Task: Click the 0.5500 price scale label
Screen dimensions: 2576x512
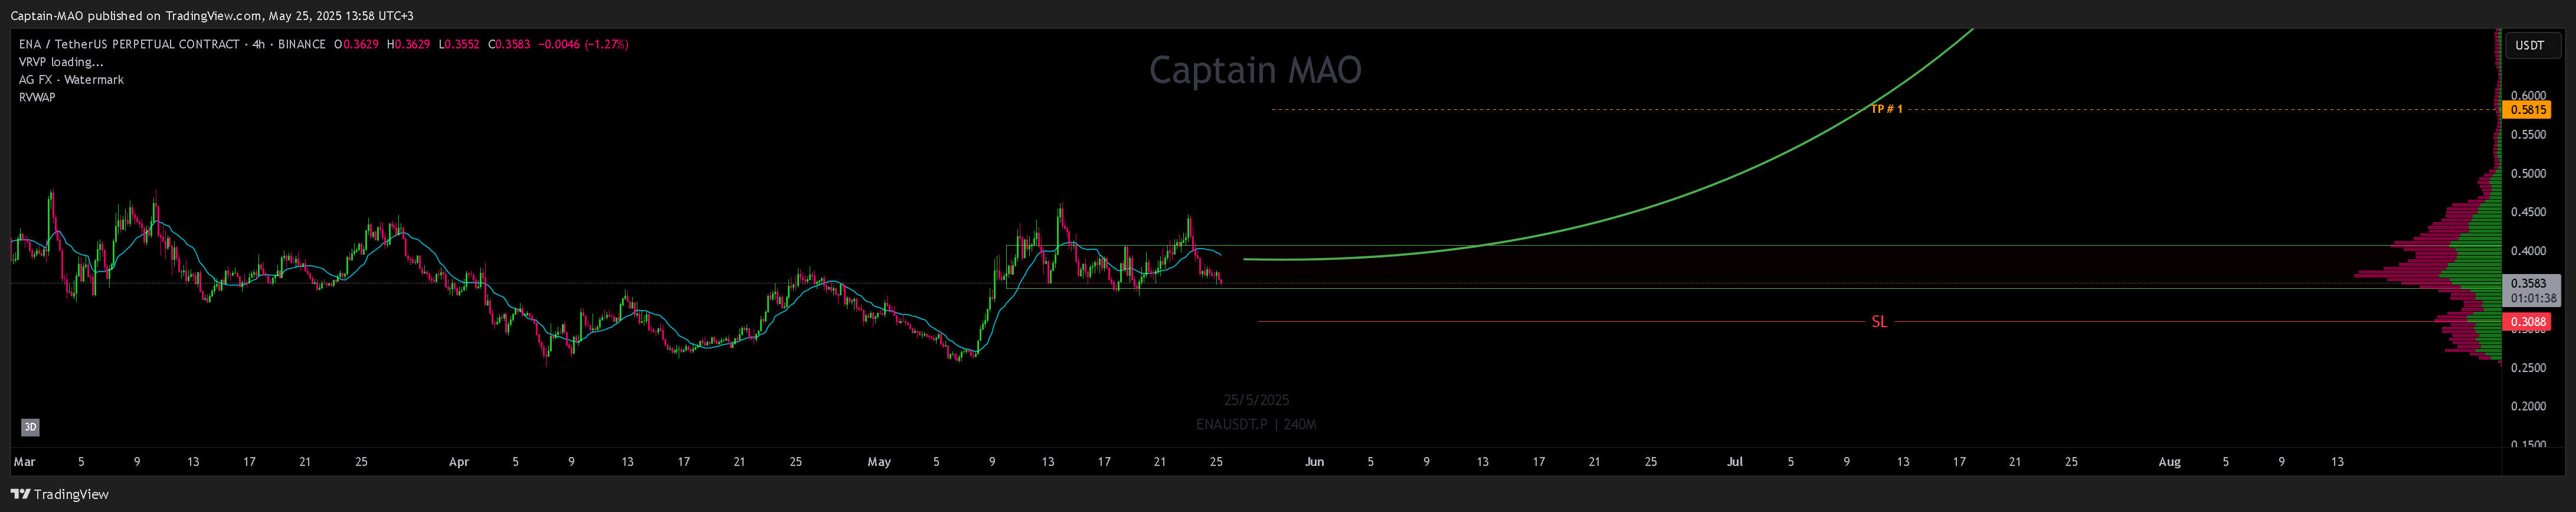Action: (2528, 135)
